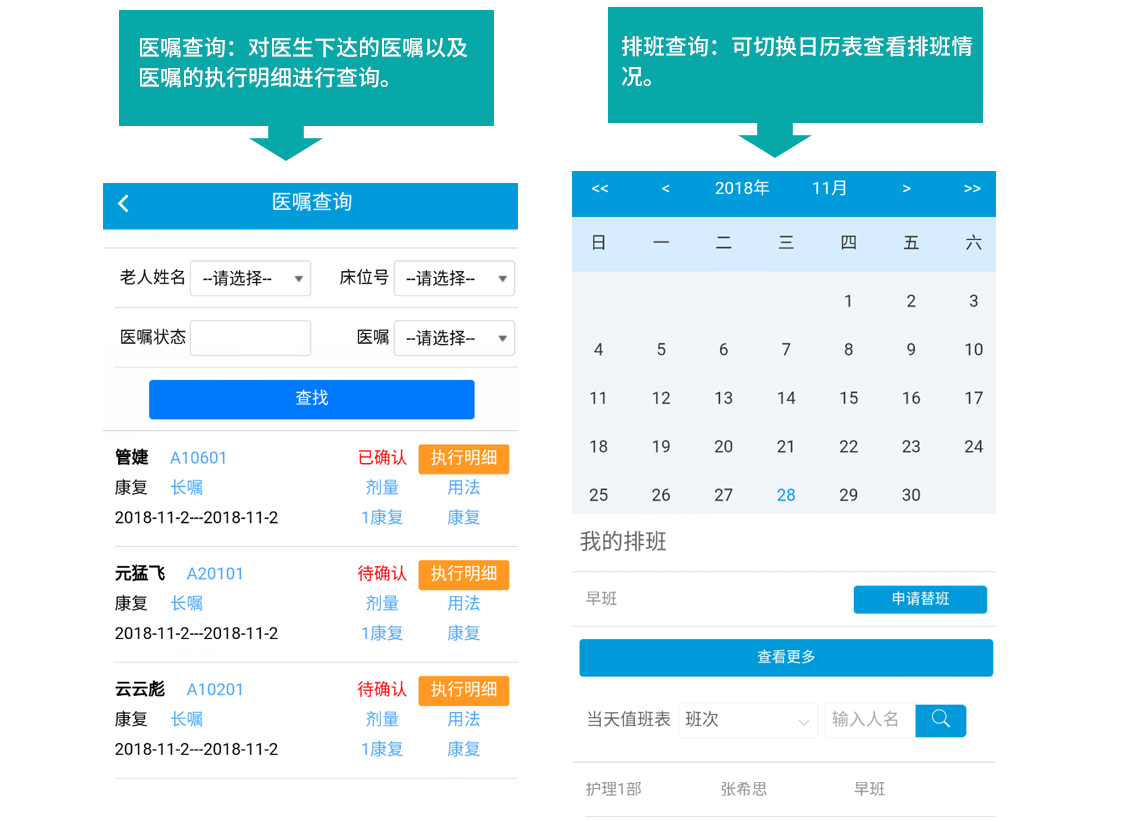Click the 医嘱状态 input field
Screen dimensions: 1140x822
coord(251,339)
